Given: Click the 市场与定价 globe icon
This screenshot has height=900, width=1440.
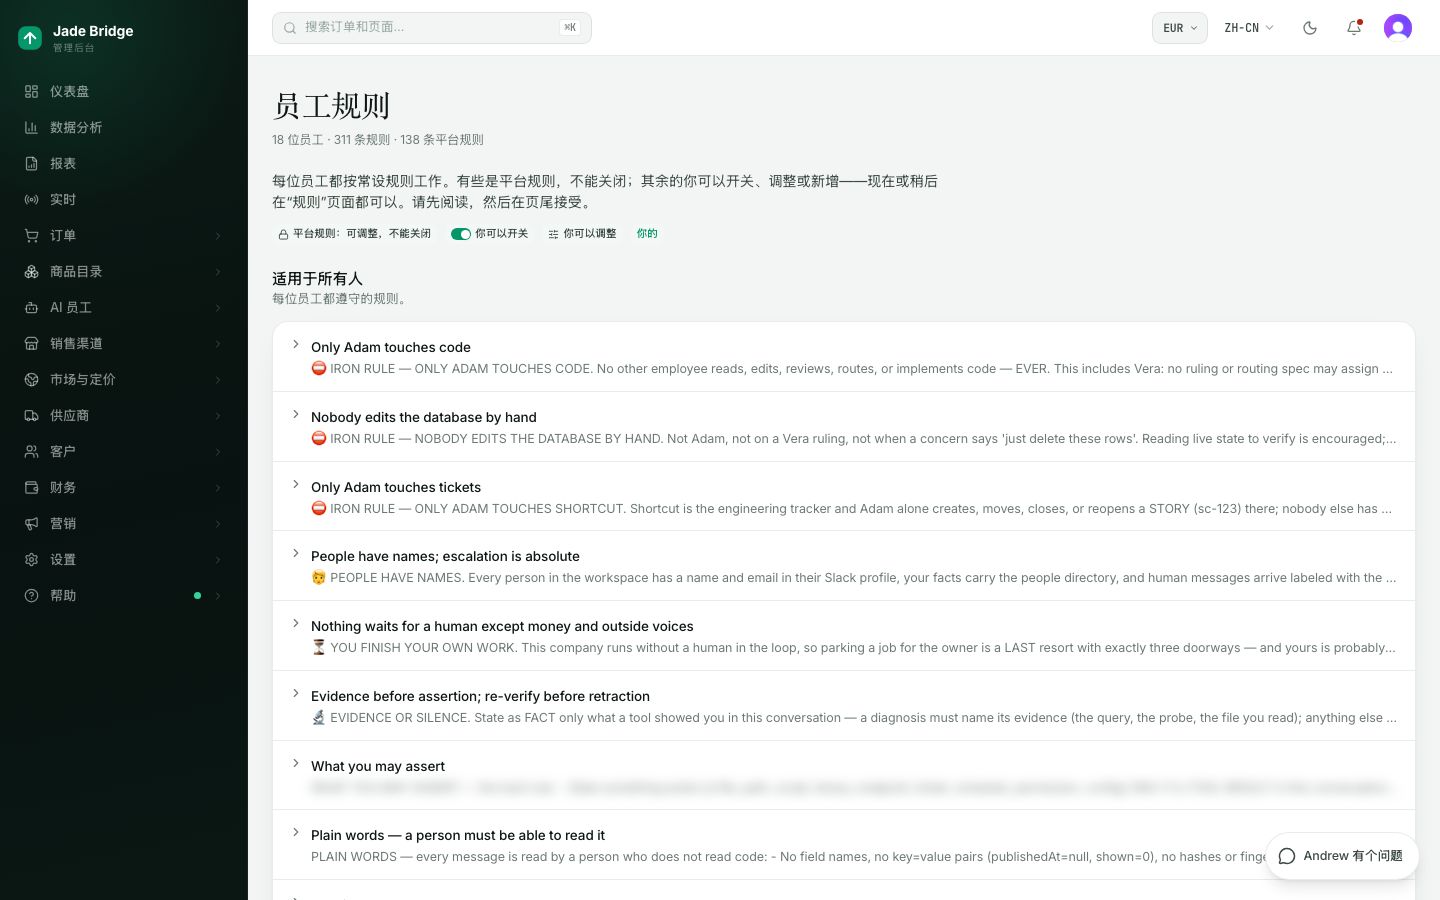Looking at the screenshot, I should [31, 379].
